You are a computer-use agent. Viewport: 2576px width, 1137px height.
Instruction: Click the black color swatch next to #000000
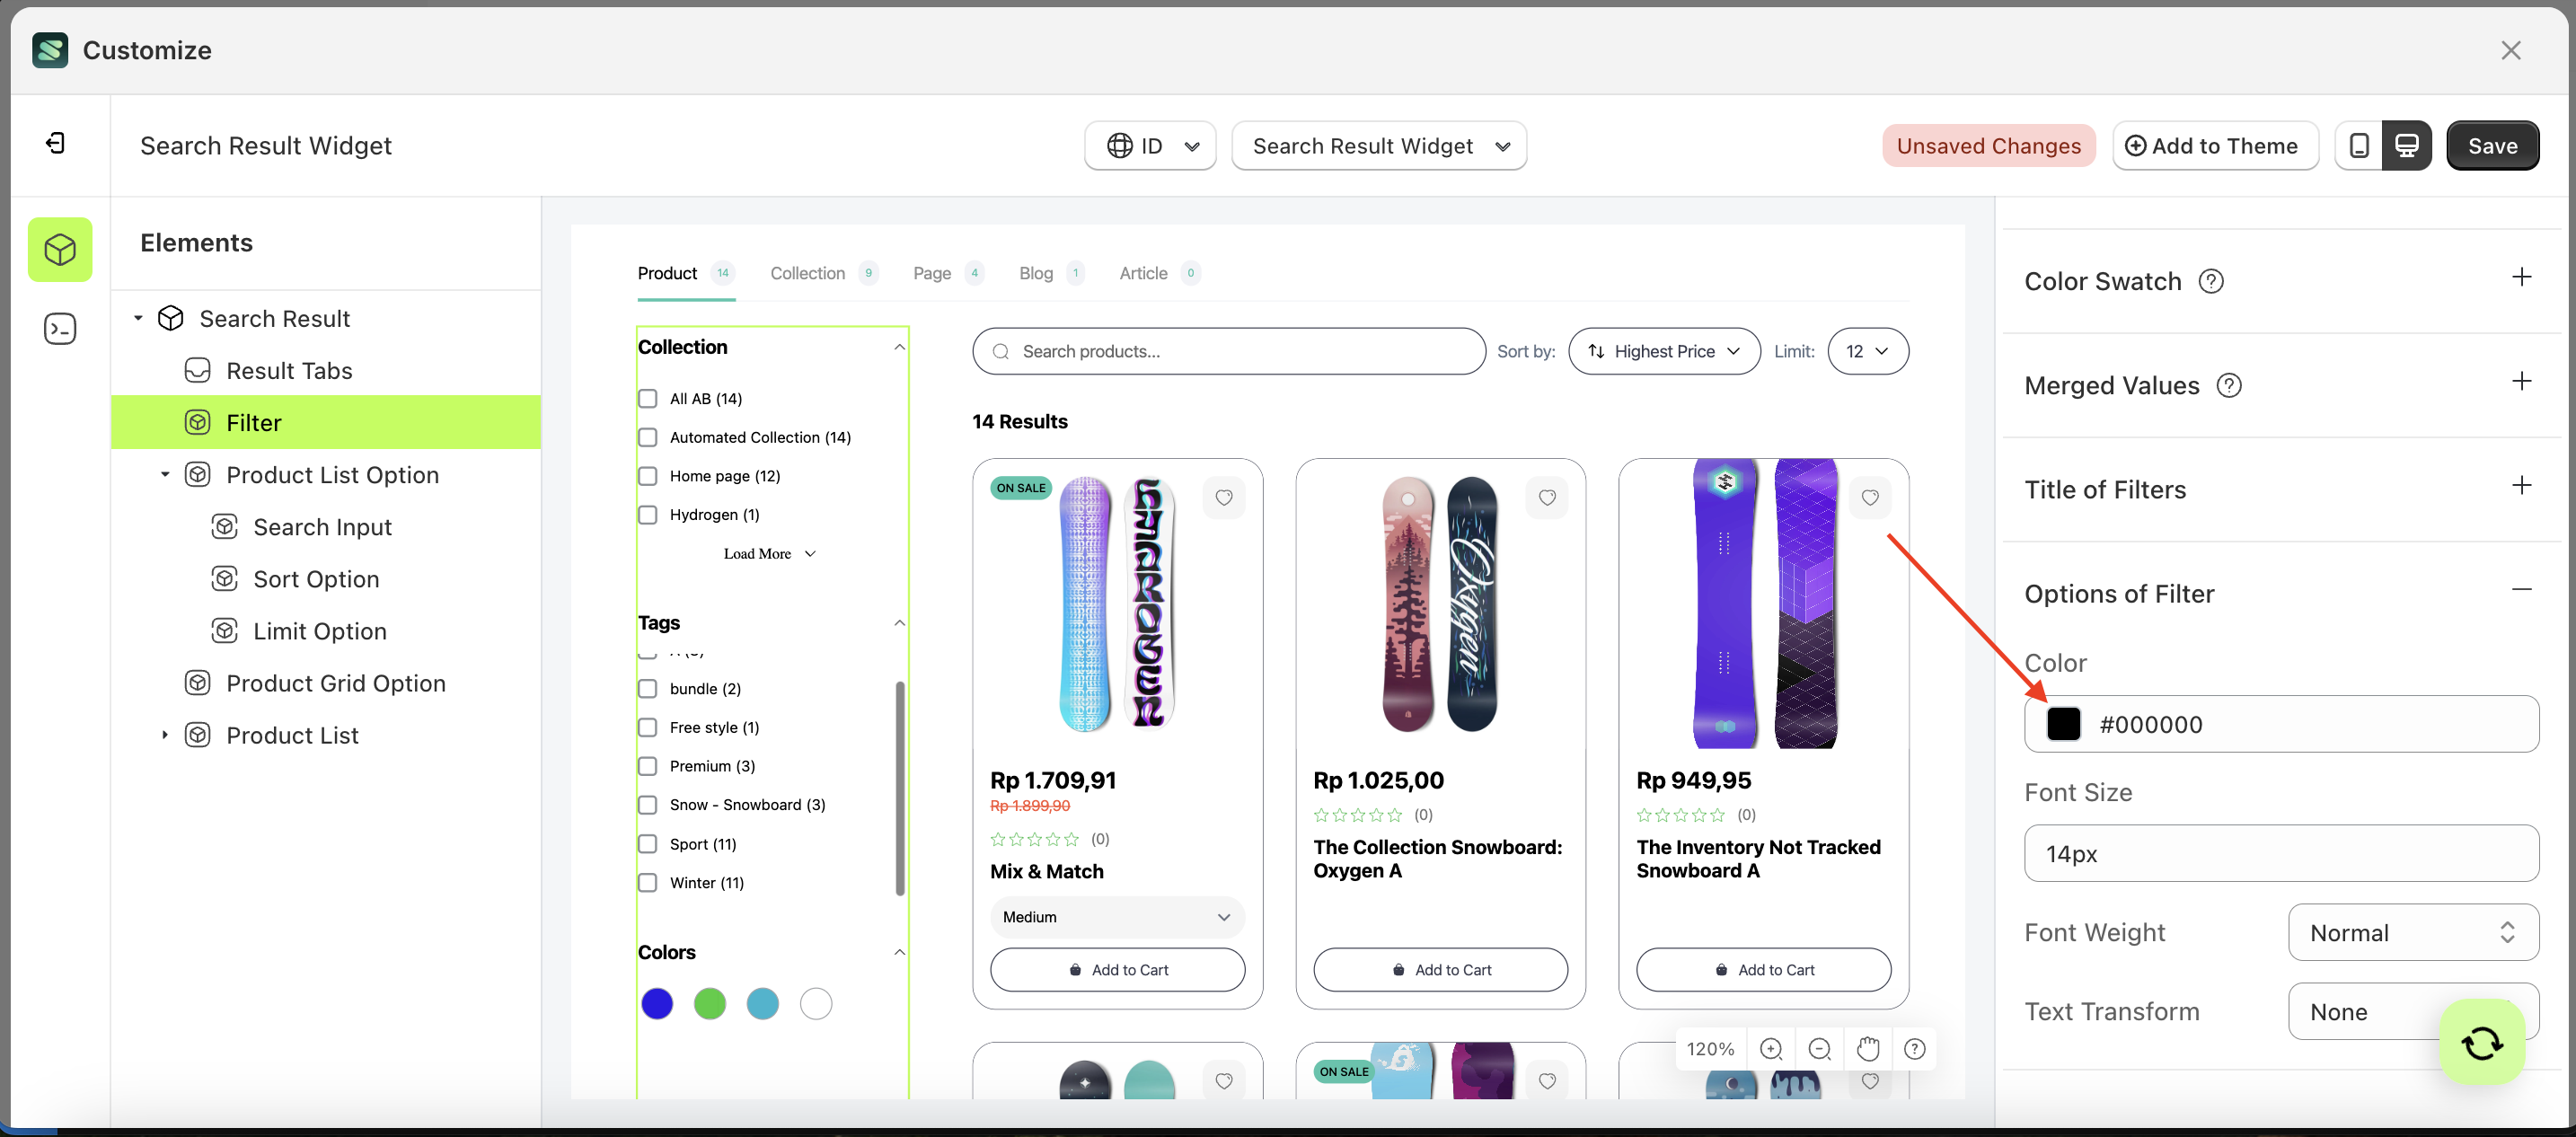[2063, 724]
